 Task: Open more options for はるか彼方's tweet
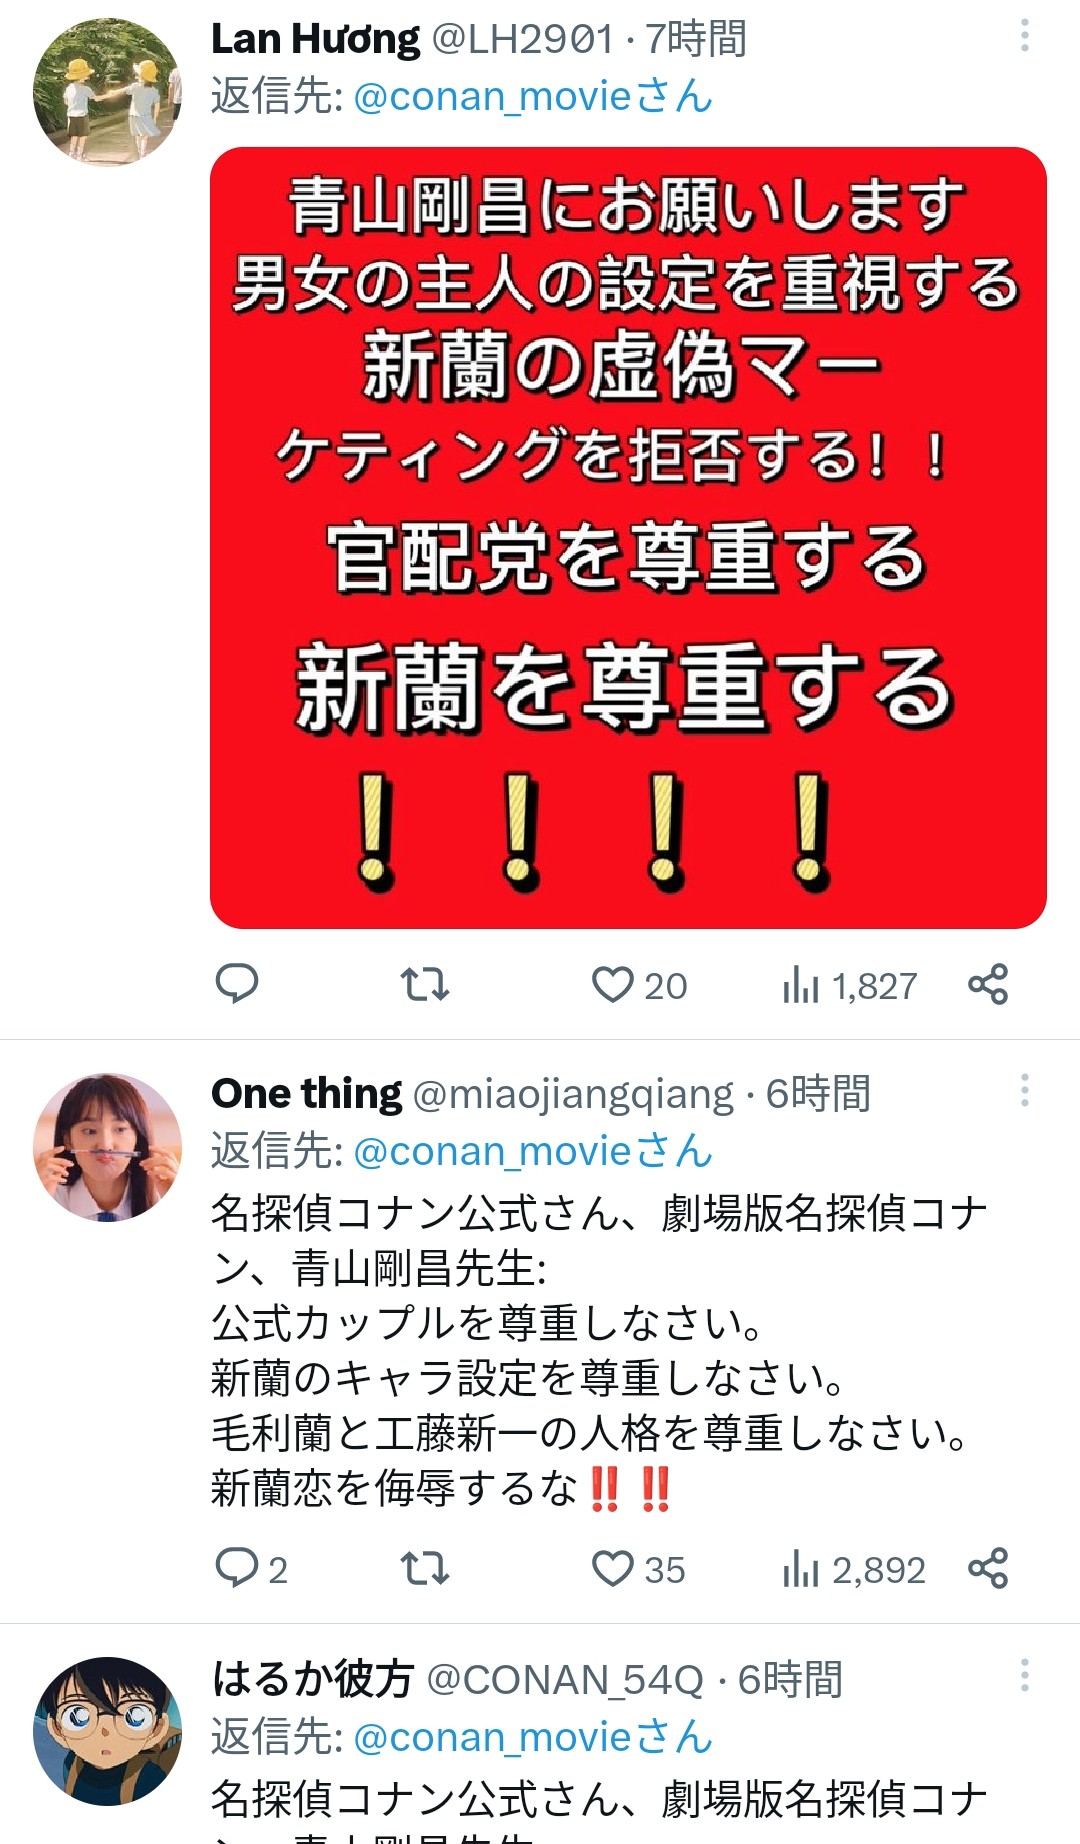(1024, 1675)
